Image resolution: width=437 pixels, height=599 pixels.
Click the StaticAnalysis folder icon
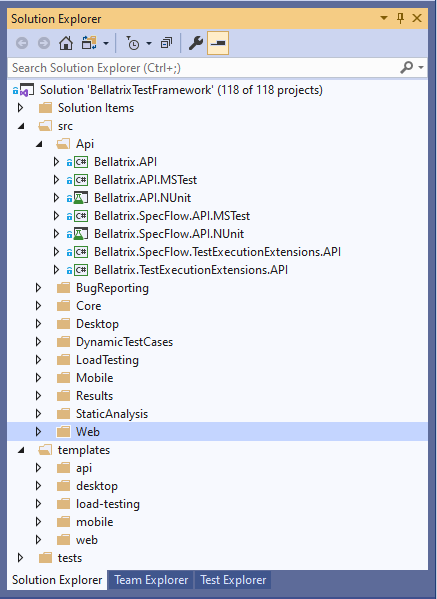(x=63, y=414)
